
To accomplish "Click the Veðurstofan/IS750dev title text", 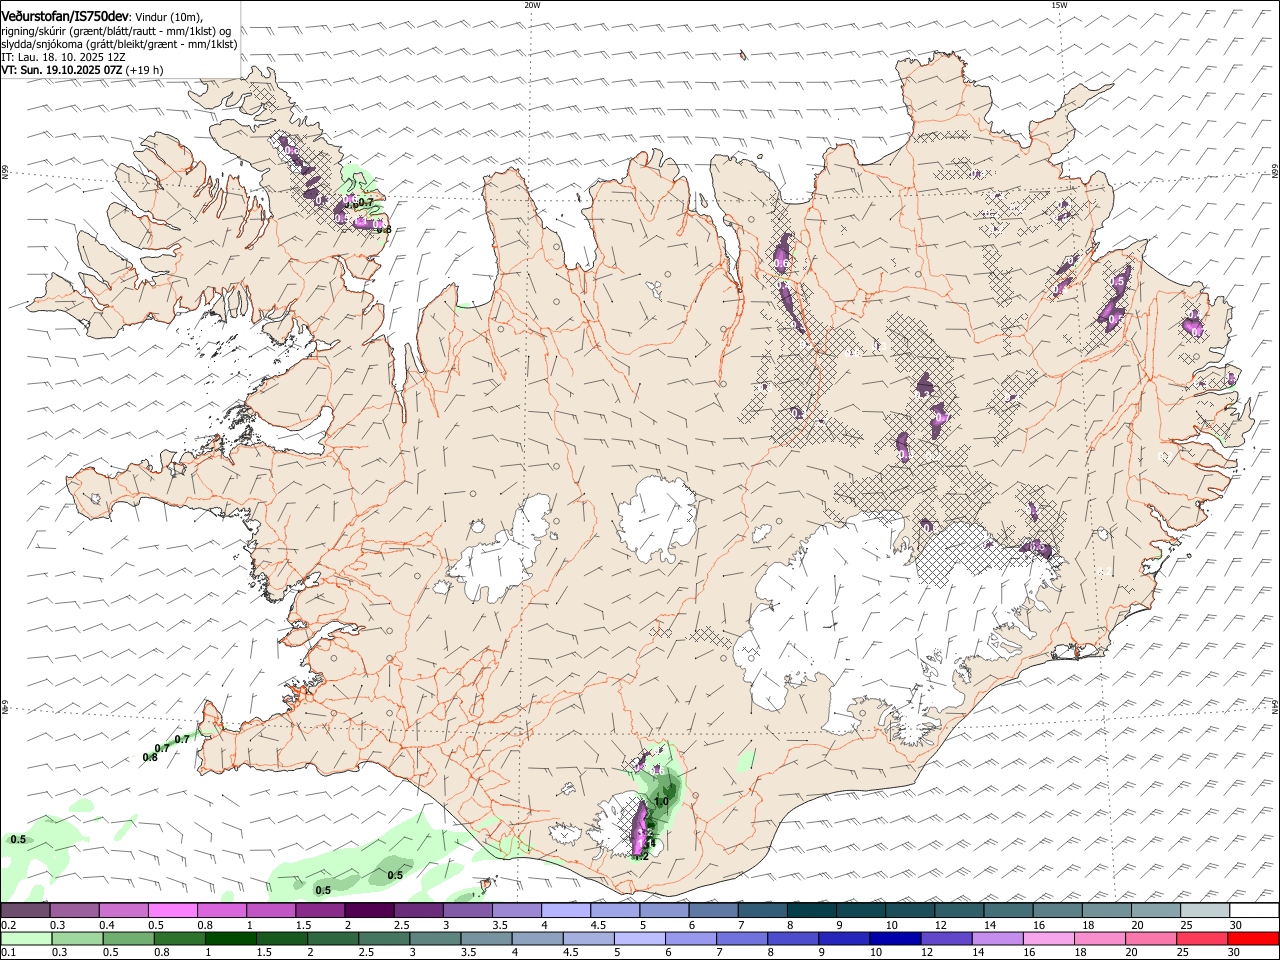I will click(x=65, y=16).
